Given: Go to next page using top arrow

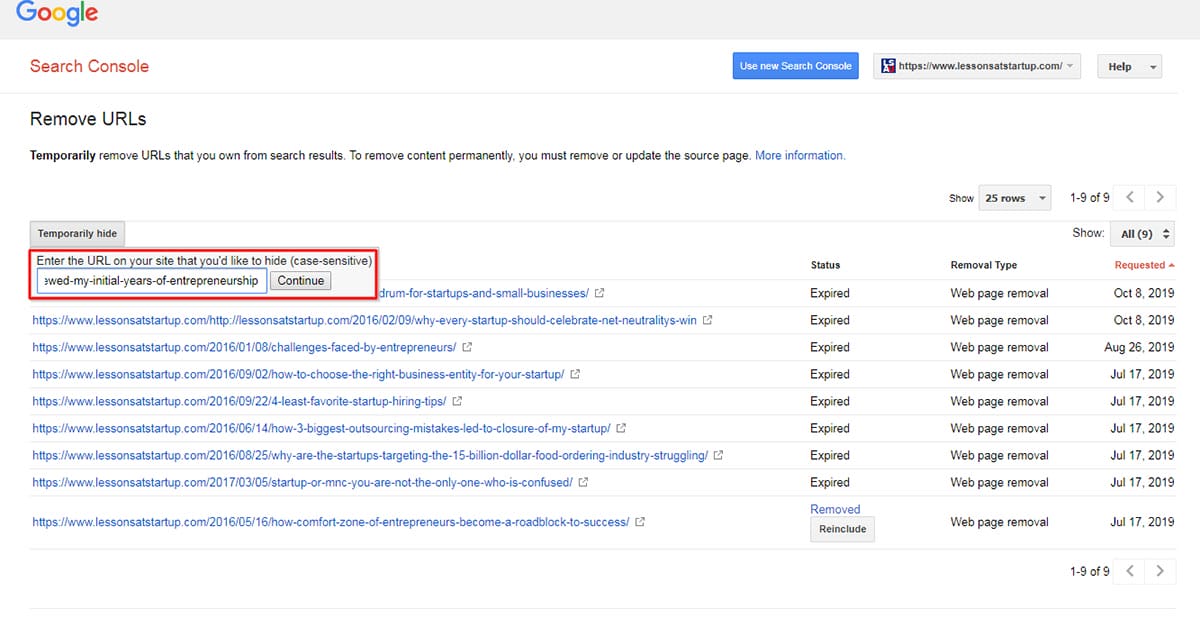Looking at the screenshot, I should [x=1160, y=198].
